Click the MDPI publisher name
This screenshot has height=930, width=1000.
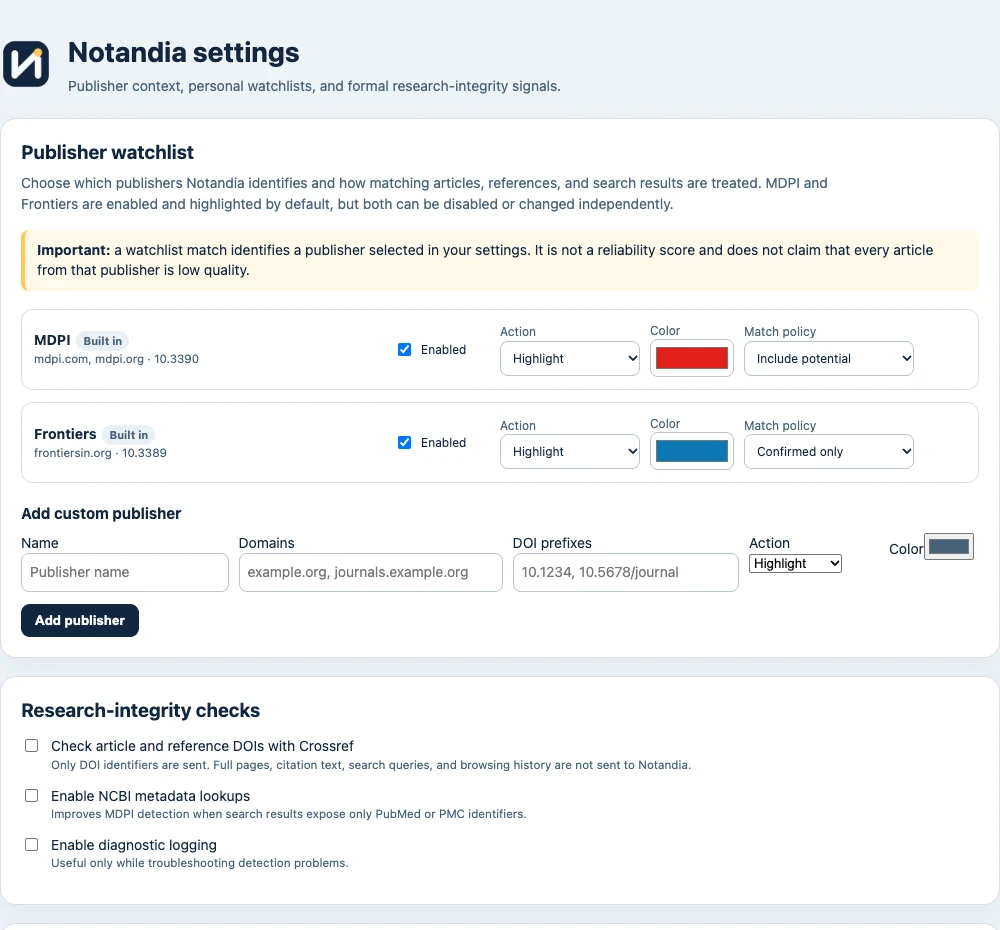point(52,340)
